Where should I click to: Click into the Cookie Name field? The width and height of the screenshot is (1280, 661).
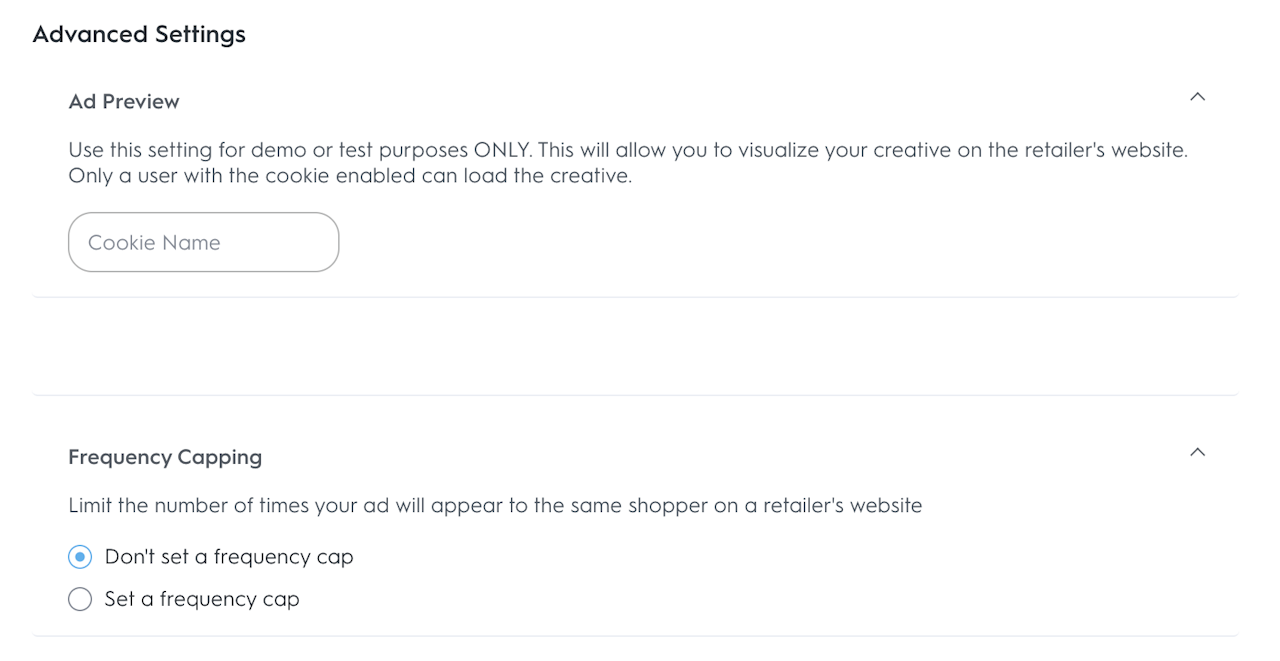203,242
